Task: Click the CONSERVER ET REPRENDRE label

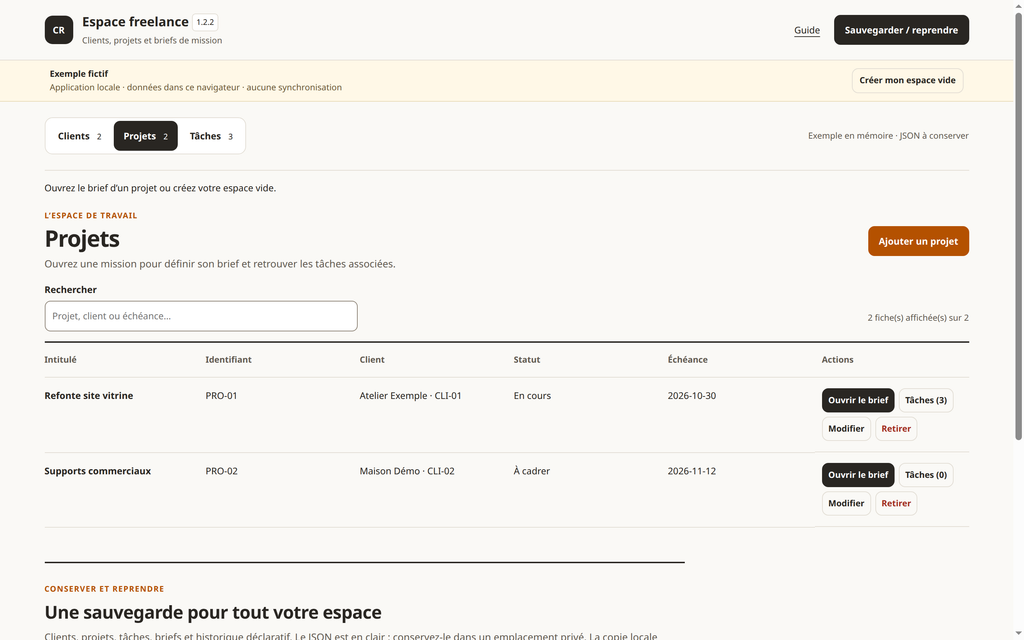Action: coord(104,589)
